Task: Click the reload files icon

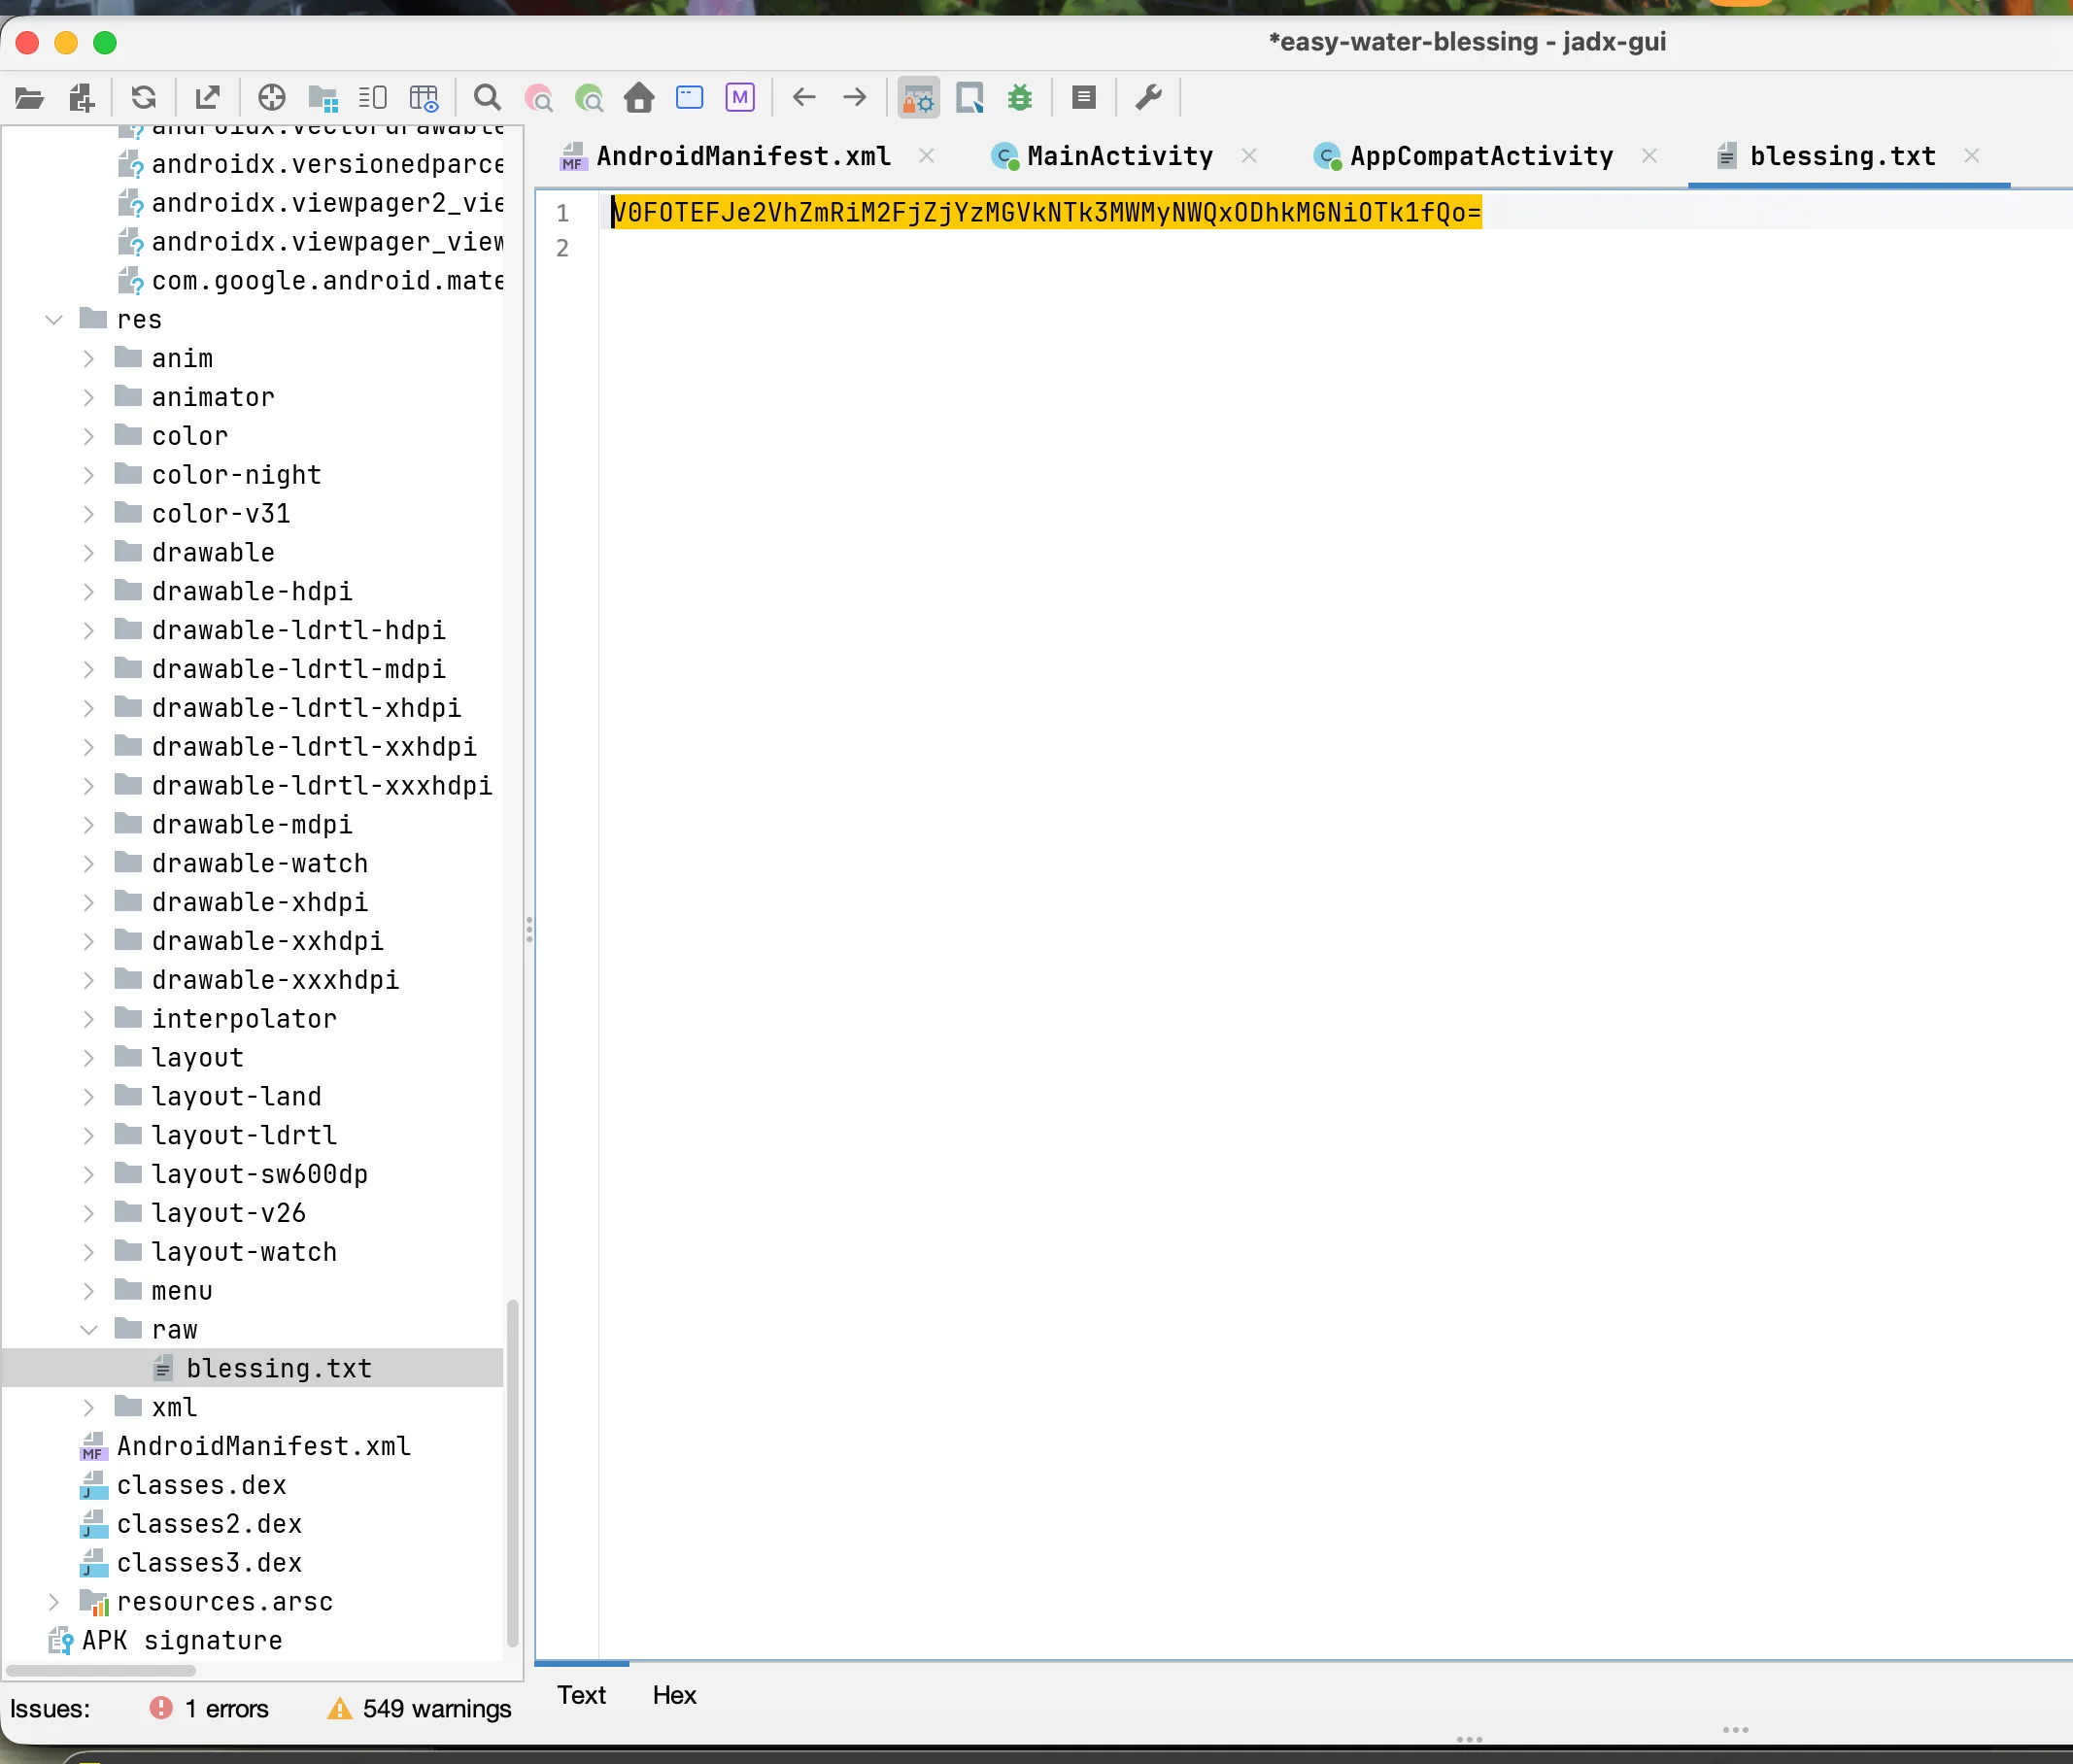Action: (x=144, y=98)
